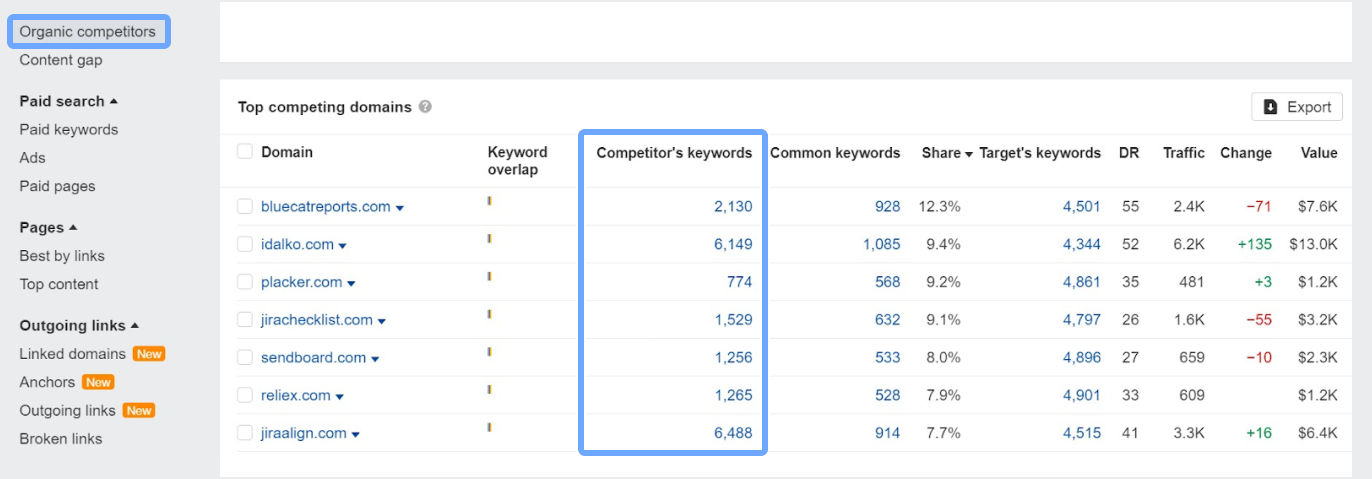This screenshot has width=1372, height=479.
Task: Click target's keywords value 4,501
Action: tap(1082, 207)
